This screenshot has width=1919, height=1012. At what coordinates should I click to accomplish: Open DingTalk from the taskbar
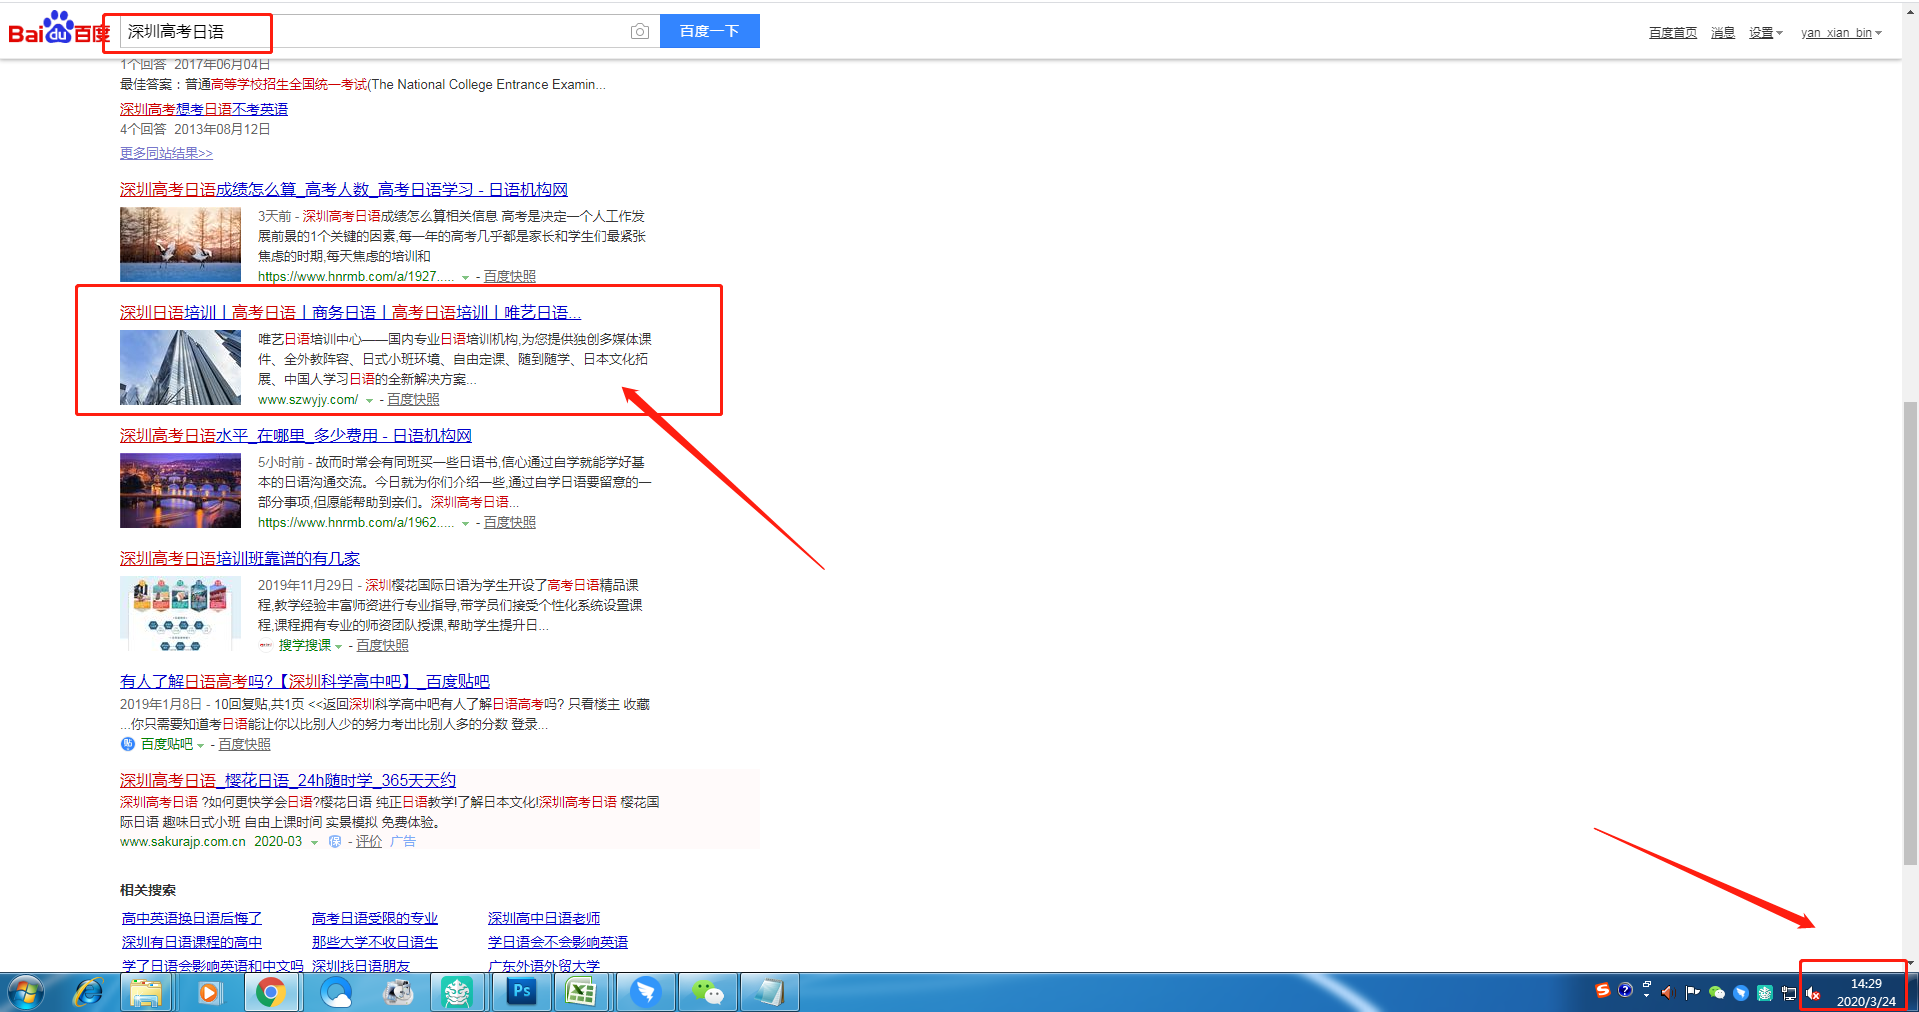(645, 993)
